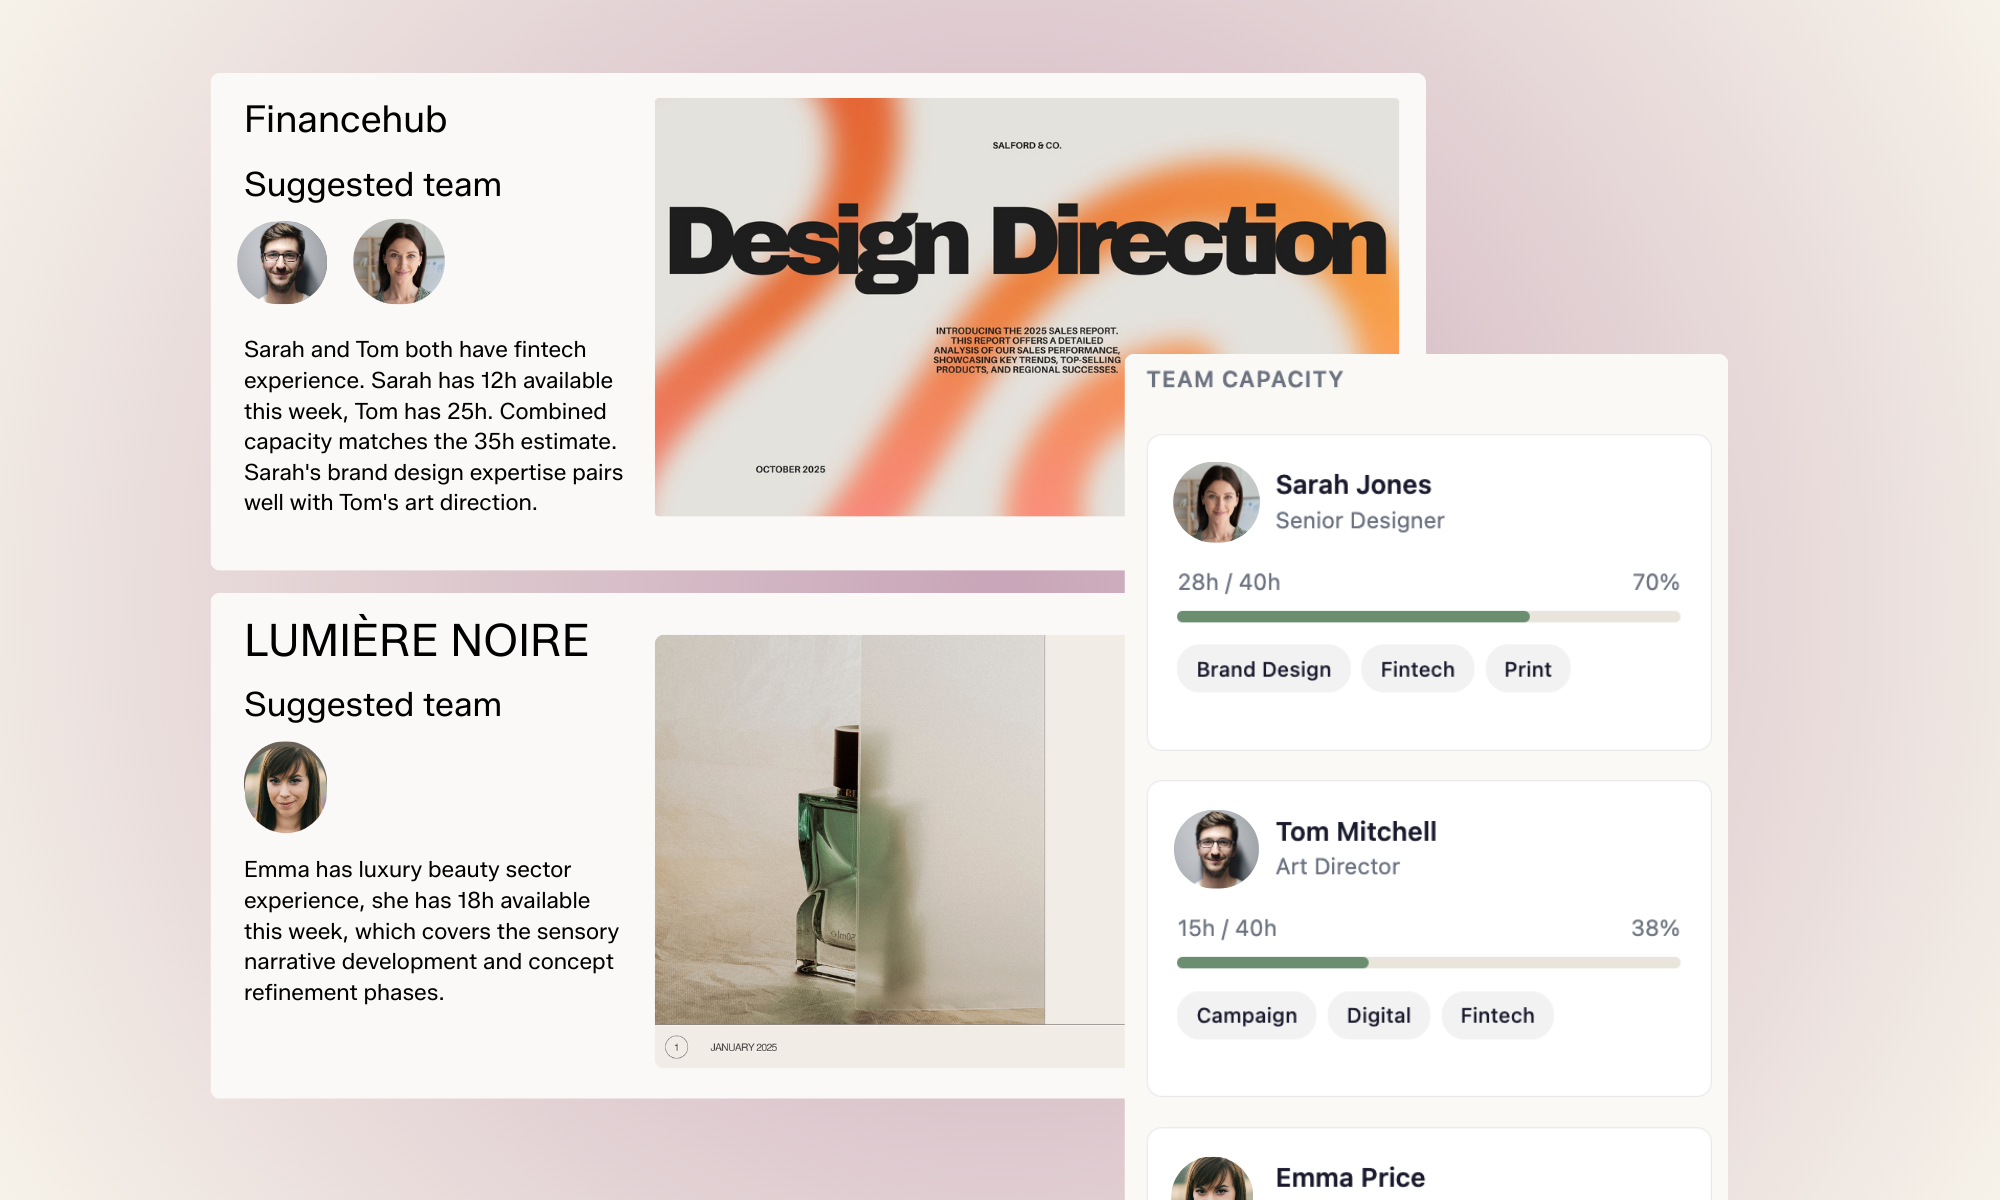This screenshot has width=2000, height=1200.
Task: Click page number 1 circle icon
Action: coord(677,1047)
